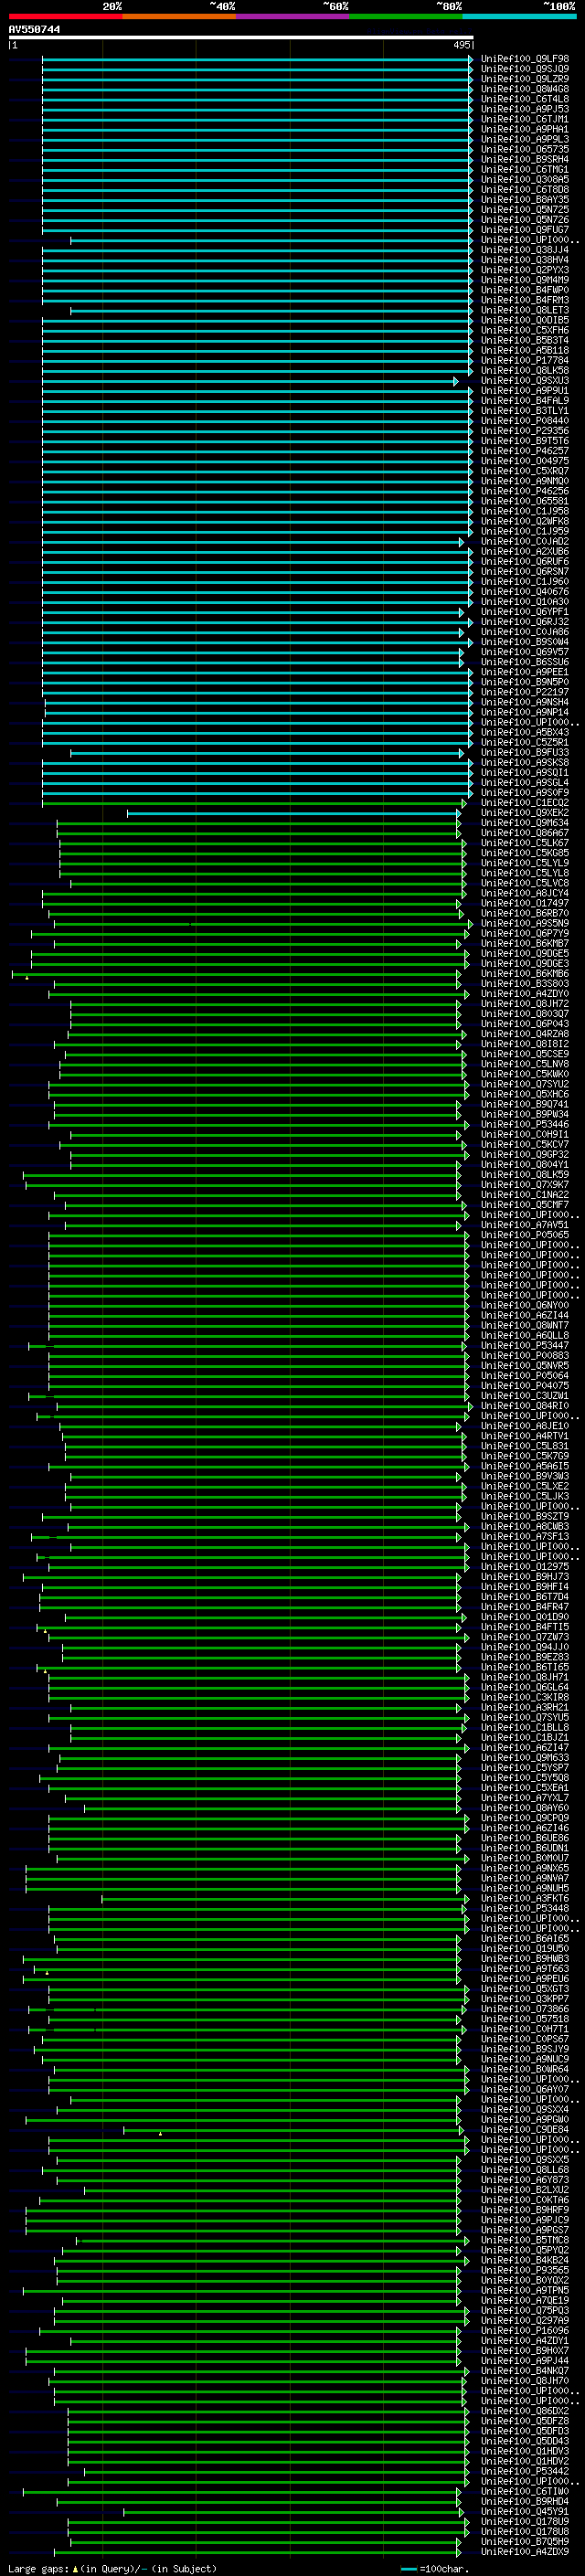This screenshot has height=2576, width=585.
Task: Open hit UniRef100_Q9LF98
Action: pos(525,59)
